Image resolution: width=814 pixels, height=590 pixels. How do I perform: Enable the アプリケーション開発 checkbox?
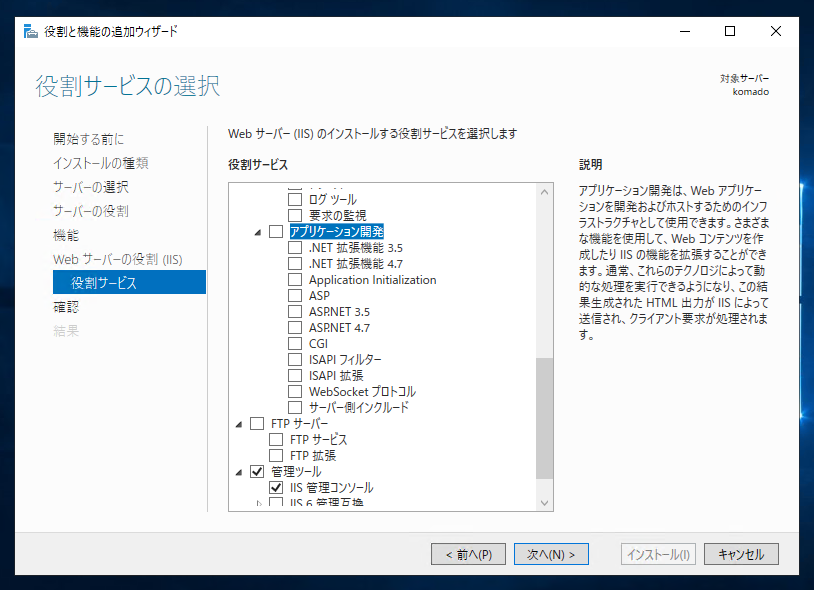click(276, 231)
